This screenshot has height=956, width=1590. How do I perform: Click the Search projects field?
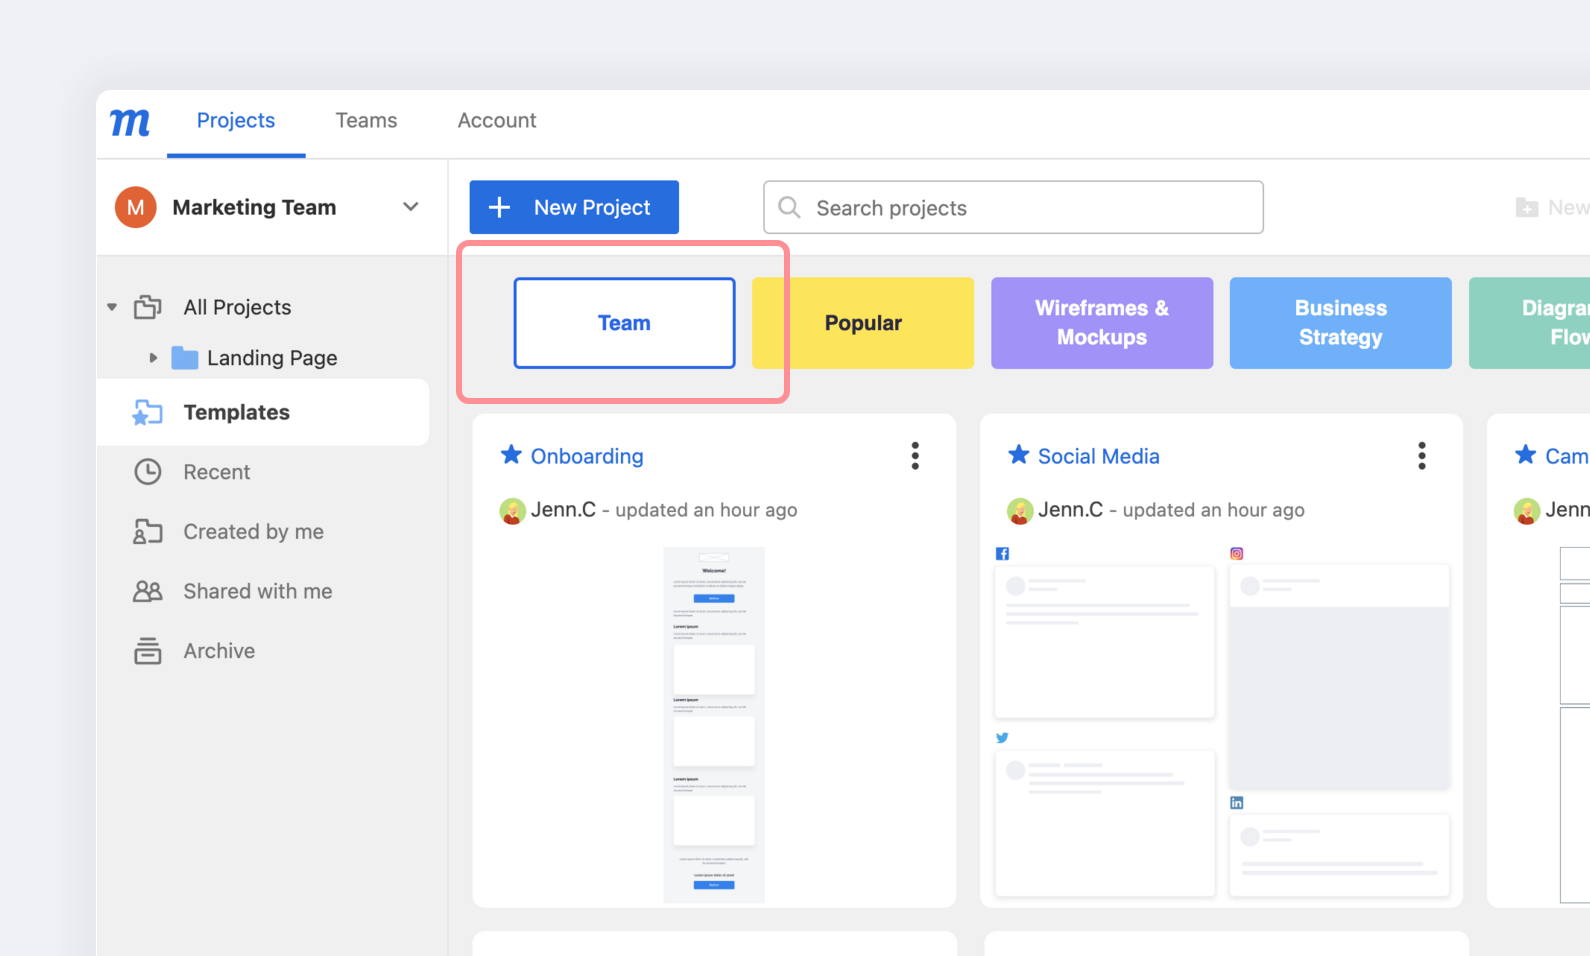(1013, 208)
